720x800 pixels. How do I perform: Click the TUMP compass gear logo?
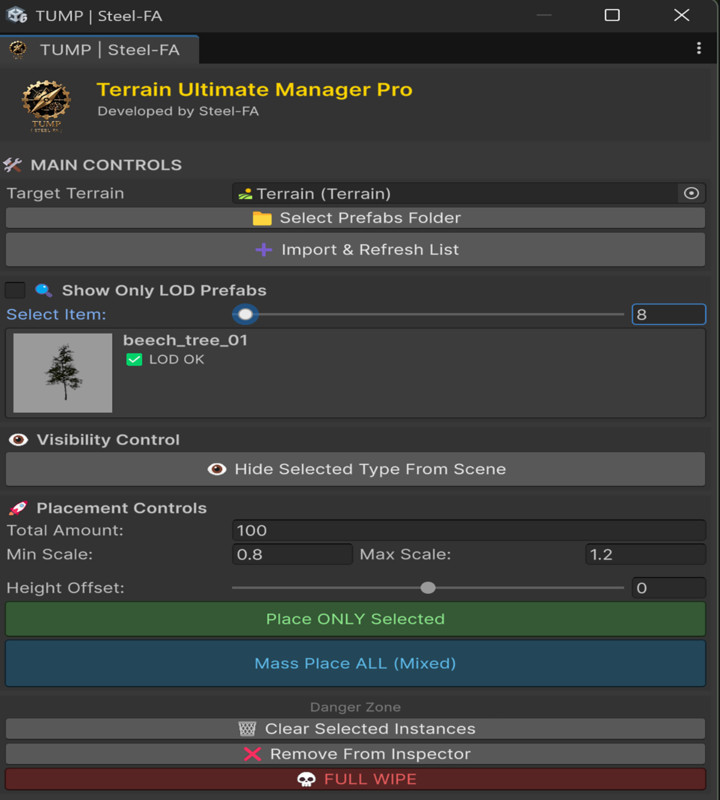(x=46, y=106)
